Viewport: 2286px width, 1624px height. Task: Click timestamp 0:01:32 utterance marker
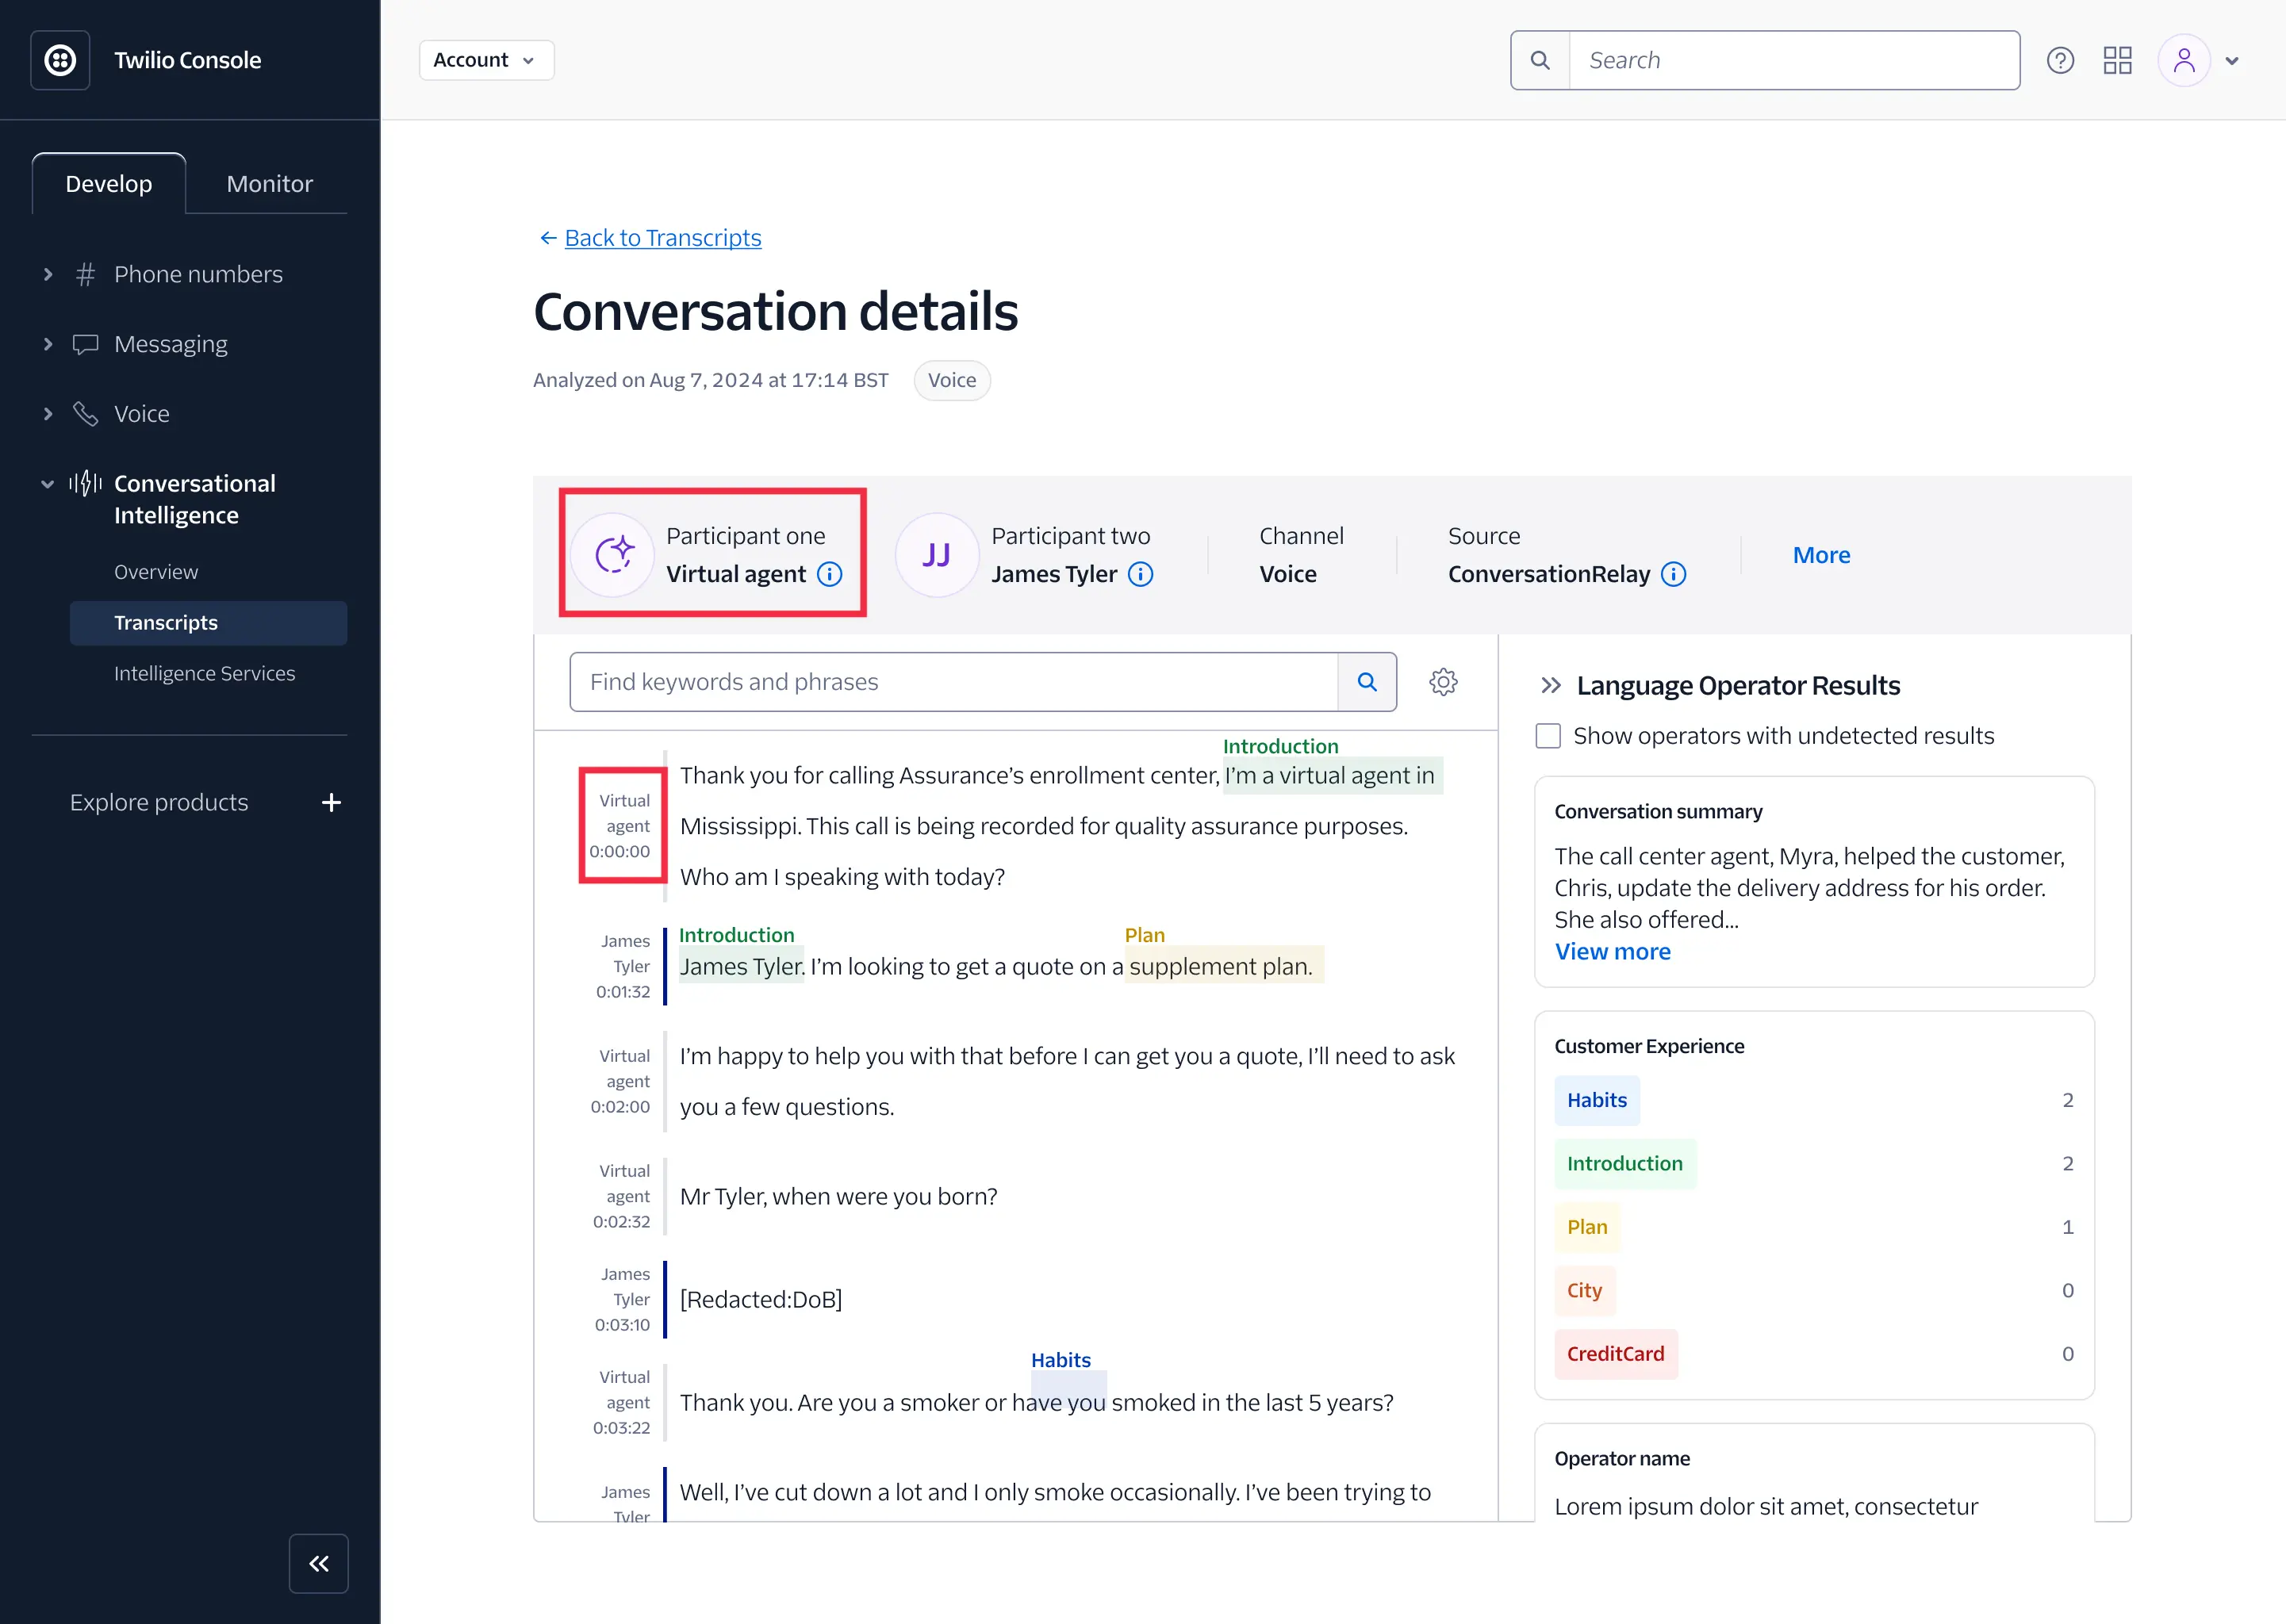coord(623,992)
